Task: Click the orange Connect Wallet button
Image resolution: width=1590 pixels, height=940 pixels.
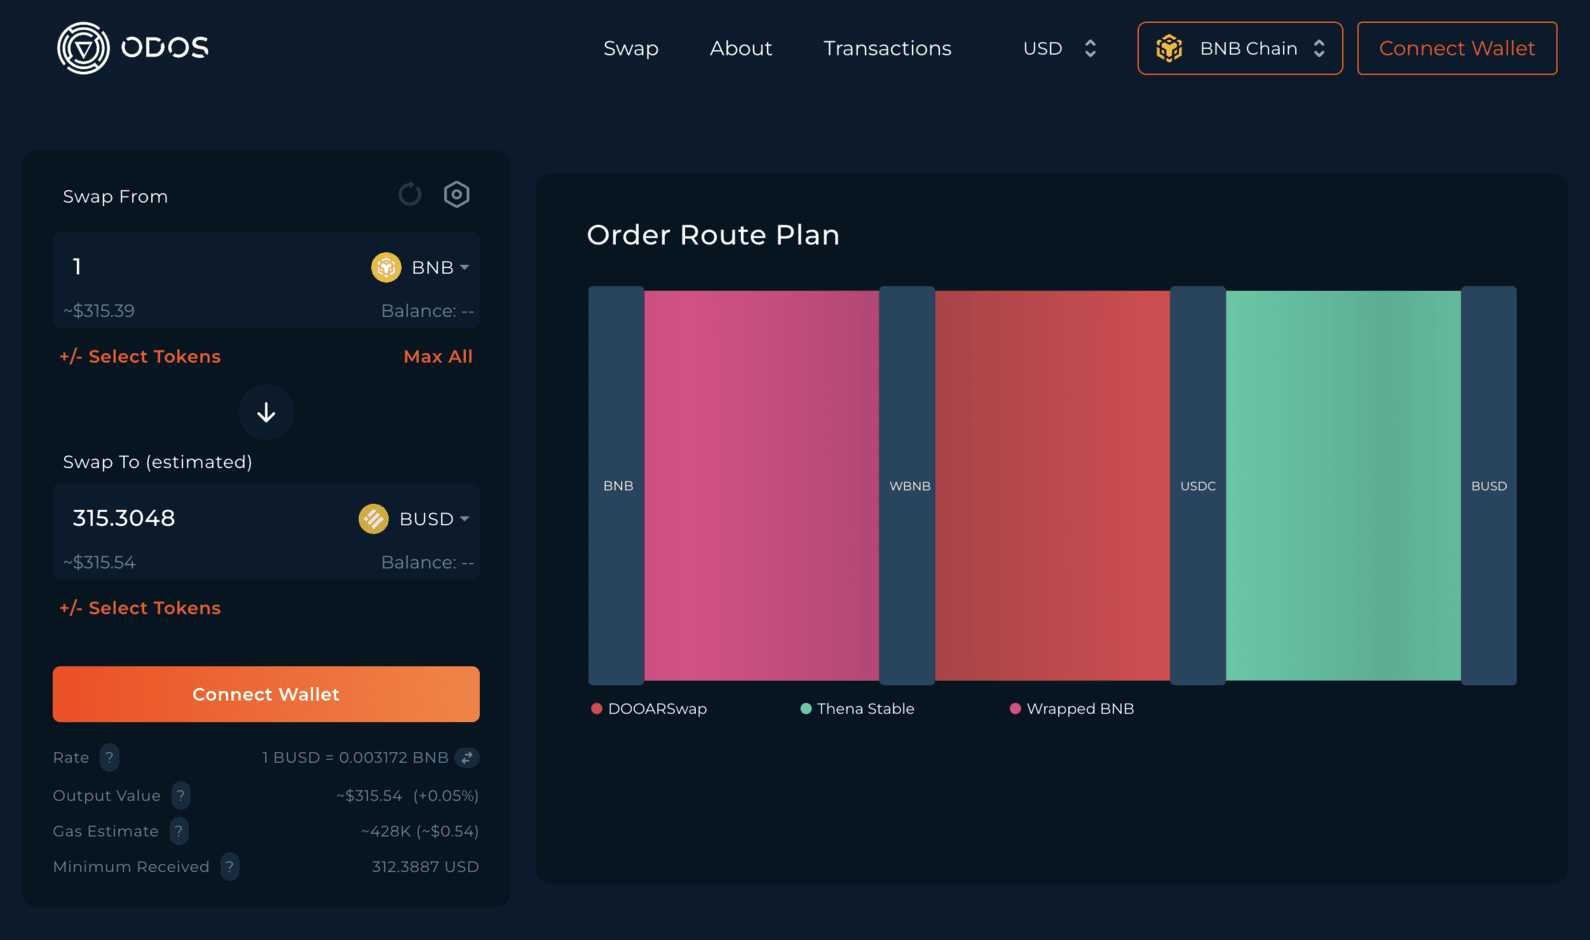Action: pos(266,694)
